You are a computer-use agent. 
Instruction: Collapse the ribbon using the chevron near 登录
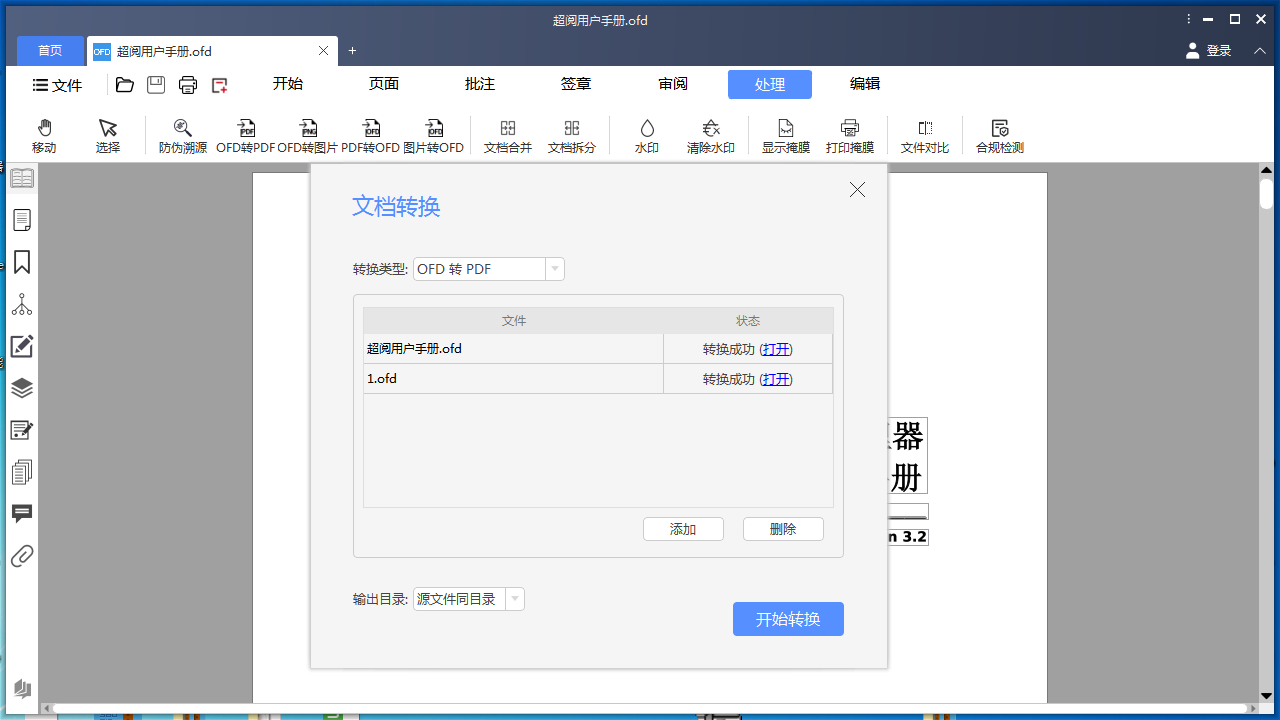point(1259,50)
